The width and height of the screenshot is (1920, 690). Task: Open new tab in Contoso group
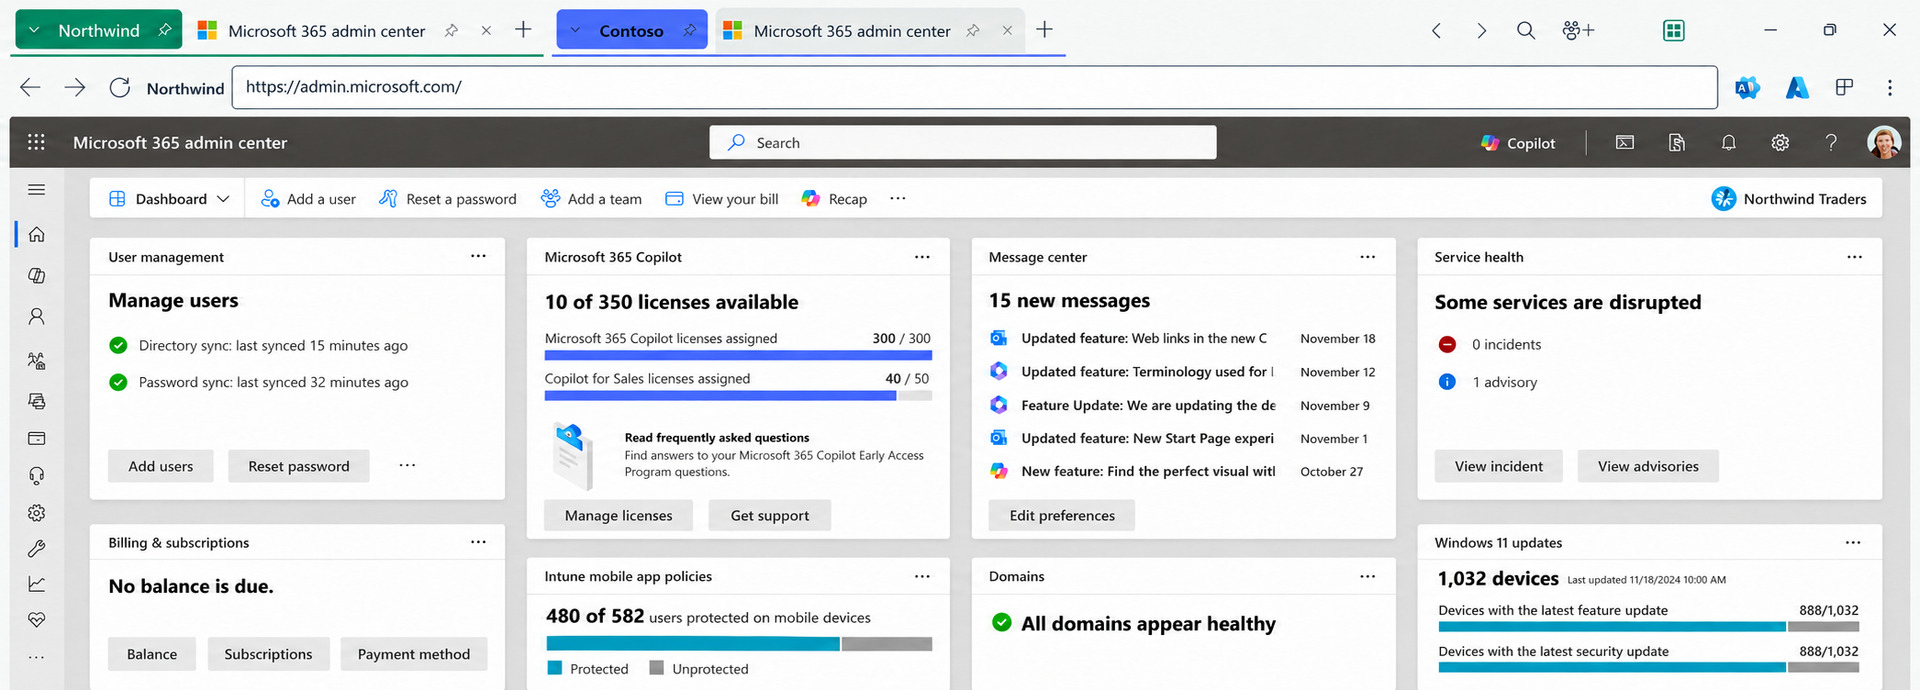pos(1044,30)
